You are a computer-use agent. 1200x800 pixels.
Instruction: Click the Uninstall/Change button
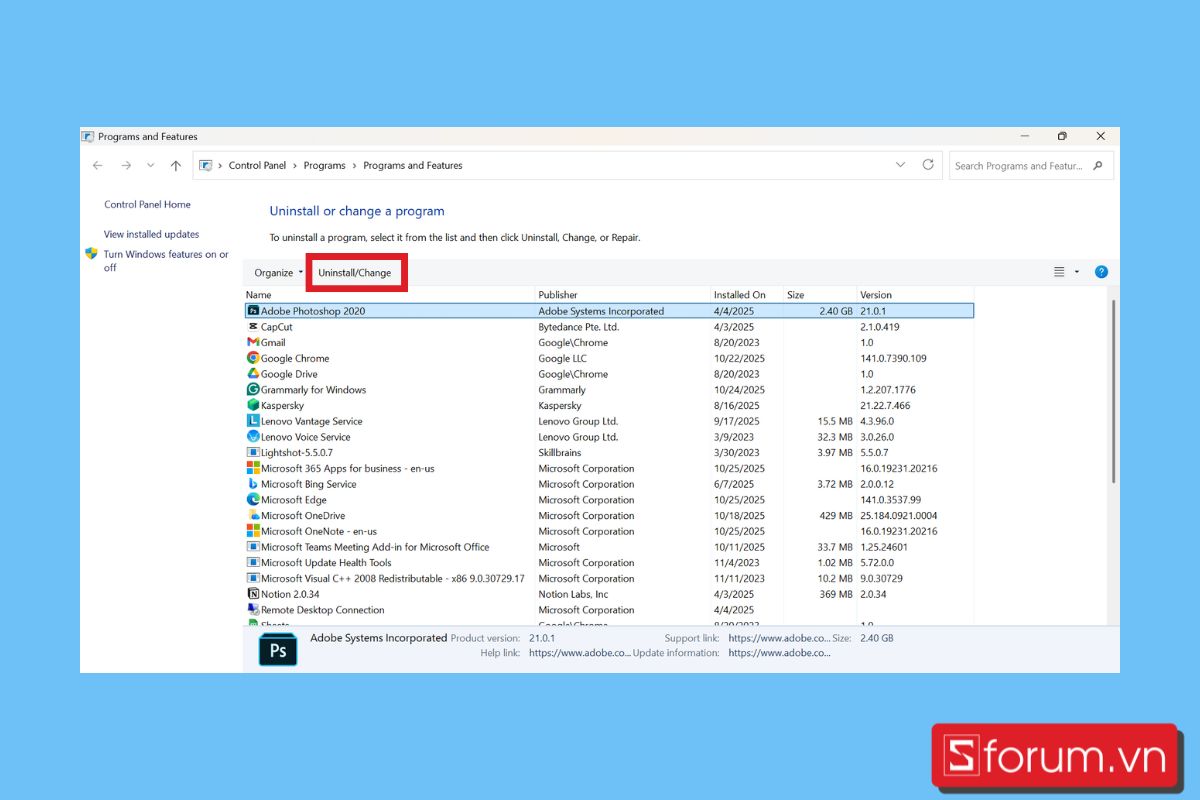pos(355,273)
